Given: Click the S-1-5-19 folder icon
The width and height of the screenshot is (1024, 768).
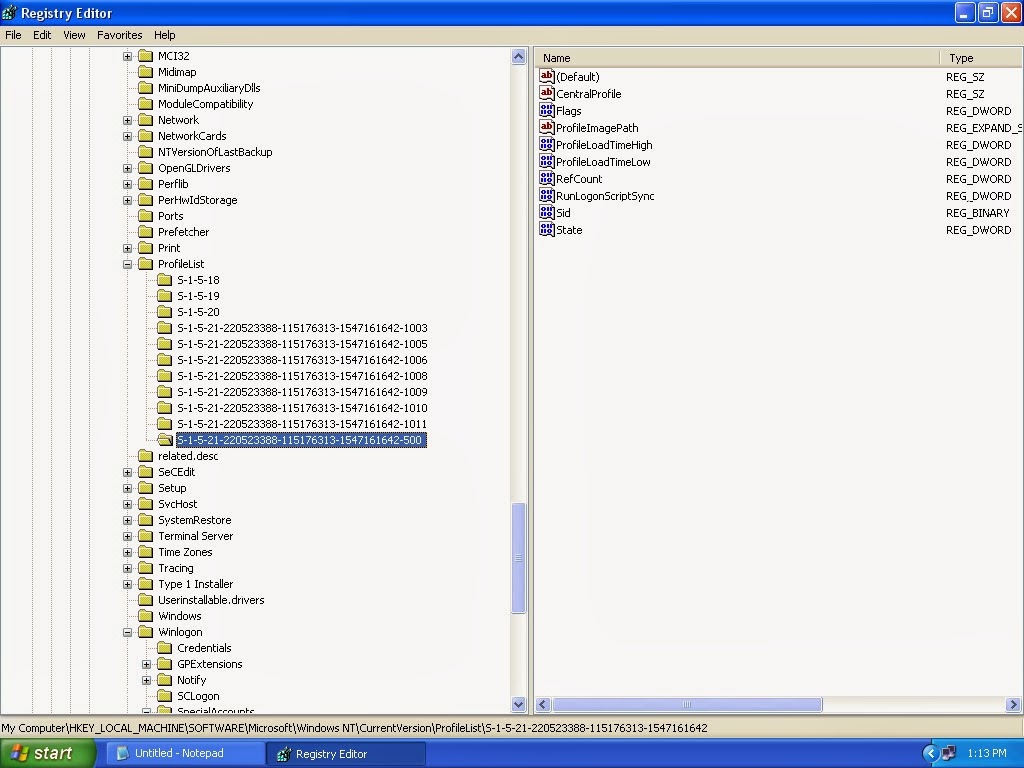Looking at the screenshot, I should click(165, 296).
